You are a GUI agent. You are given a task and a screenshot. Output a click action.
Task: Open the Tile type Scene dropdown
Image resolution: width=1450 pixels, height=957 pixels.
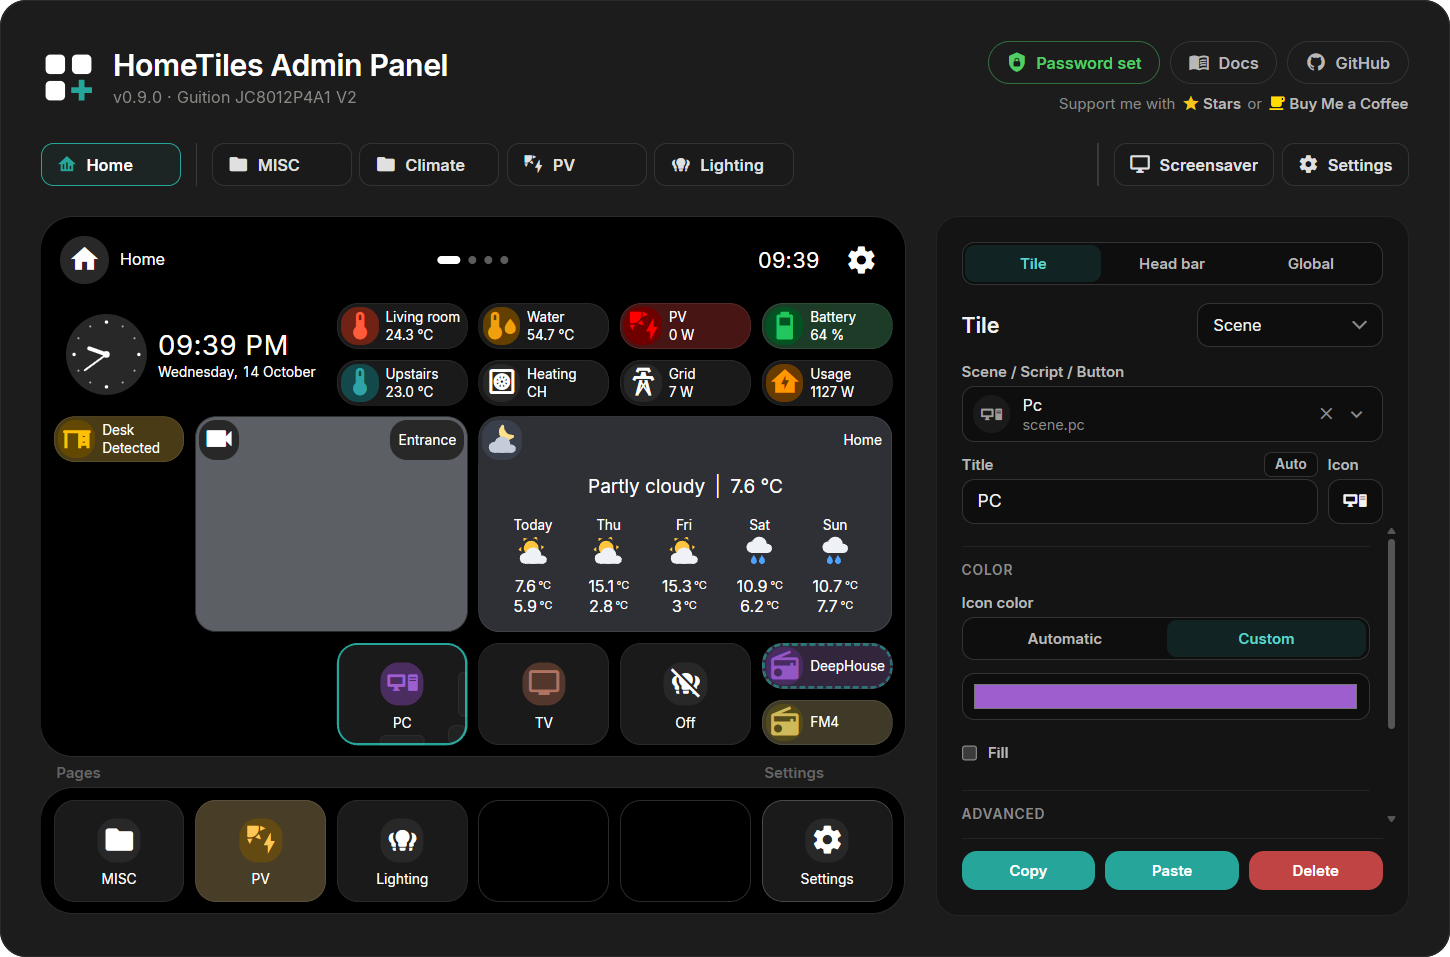(1289, 325)
